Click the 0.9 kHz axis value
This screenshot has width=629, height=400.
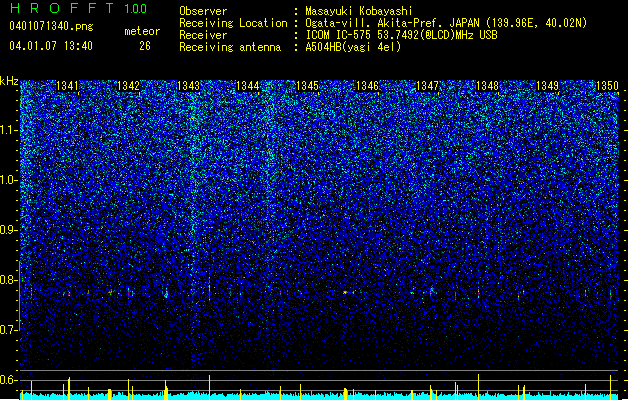pyautogui.click(x=9, y=230)
